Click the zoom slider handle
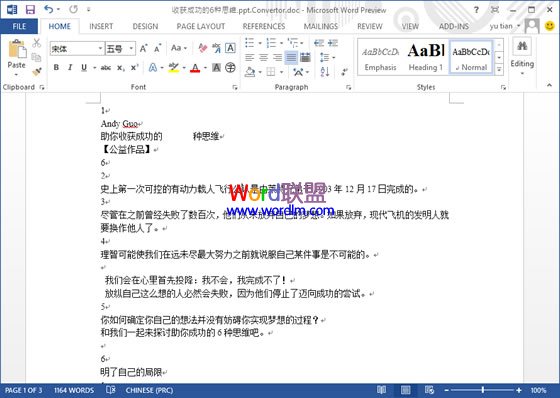Viewport: 560px width, 398px height. click(482, 390)
